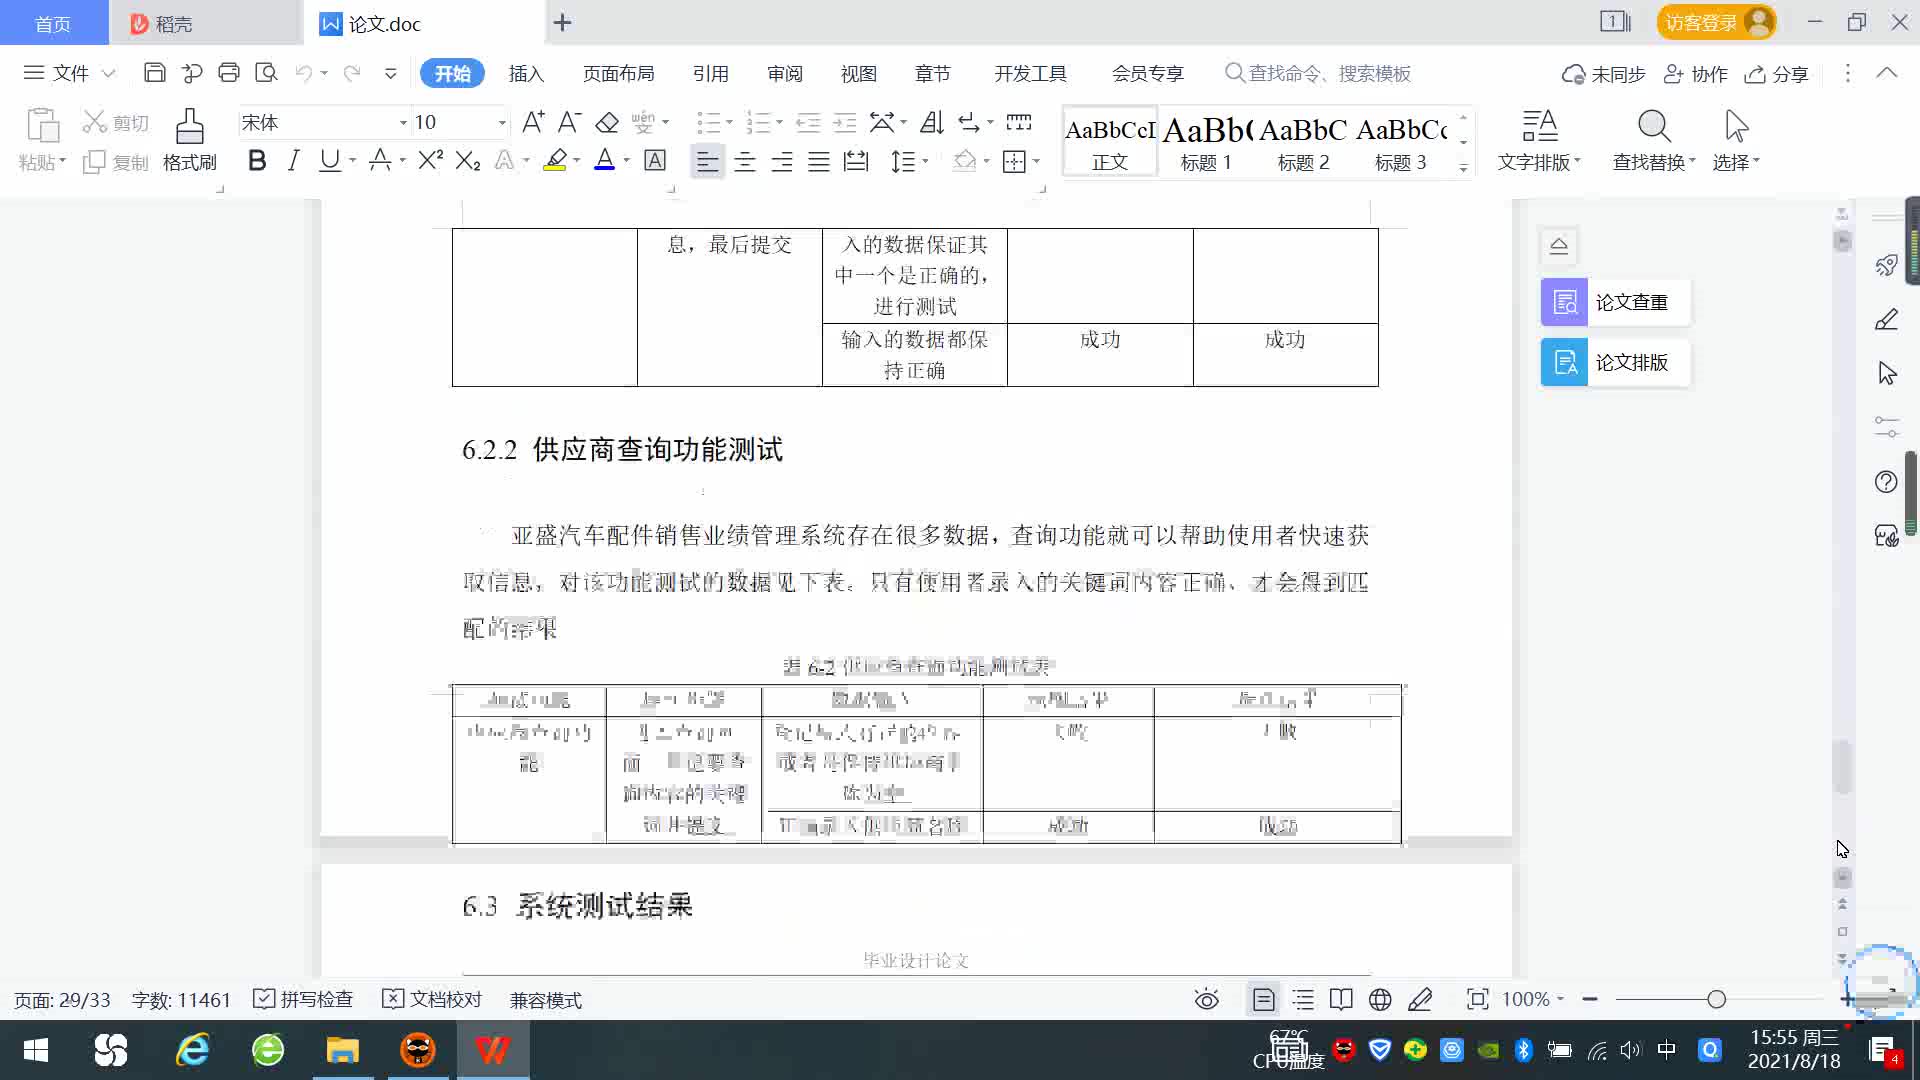
Task: Switch to the 引用 ribbon tab
Action: click(710, 73)
